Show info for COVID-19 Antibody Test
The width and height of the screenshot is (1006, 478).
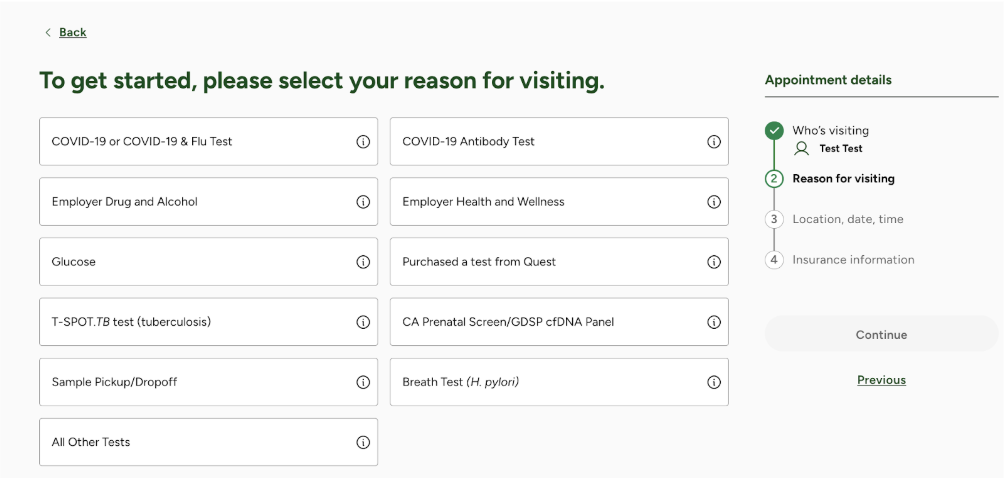tap(713, 142)
